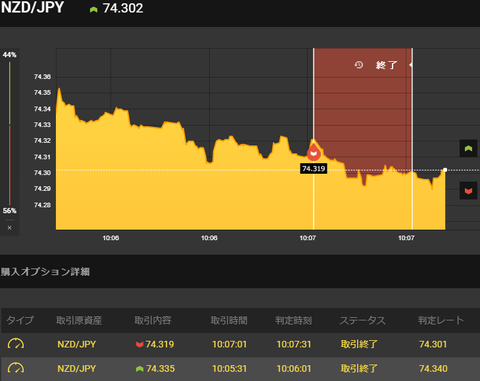Screen dimensions: 480x381
Task: Click the ステータス column header
Action: point(363,320)
